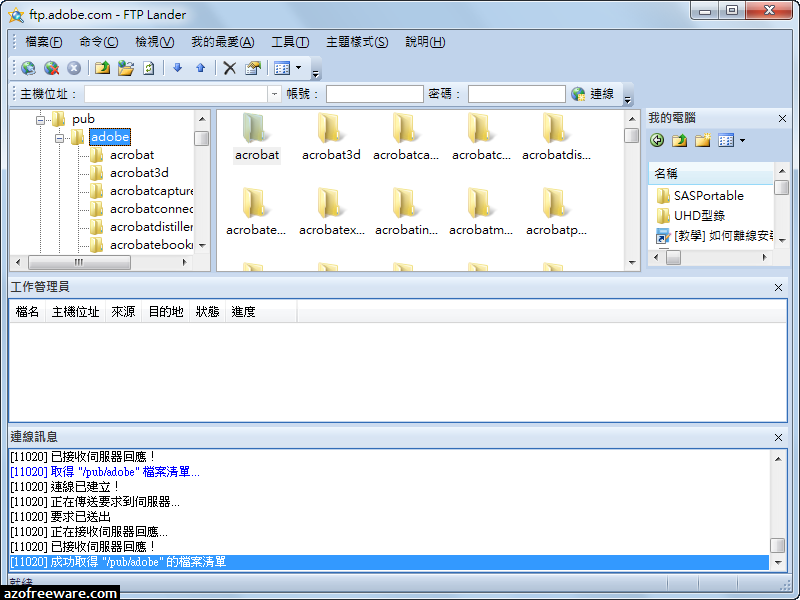Collapse the pub tree node
This screenshot has width=800, height=600.
pyautogui.click(x=40, y=120)
